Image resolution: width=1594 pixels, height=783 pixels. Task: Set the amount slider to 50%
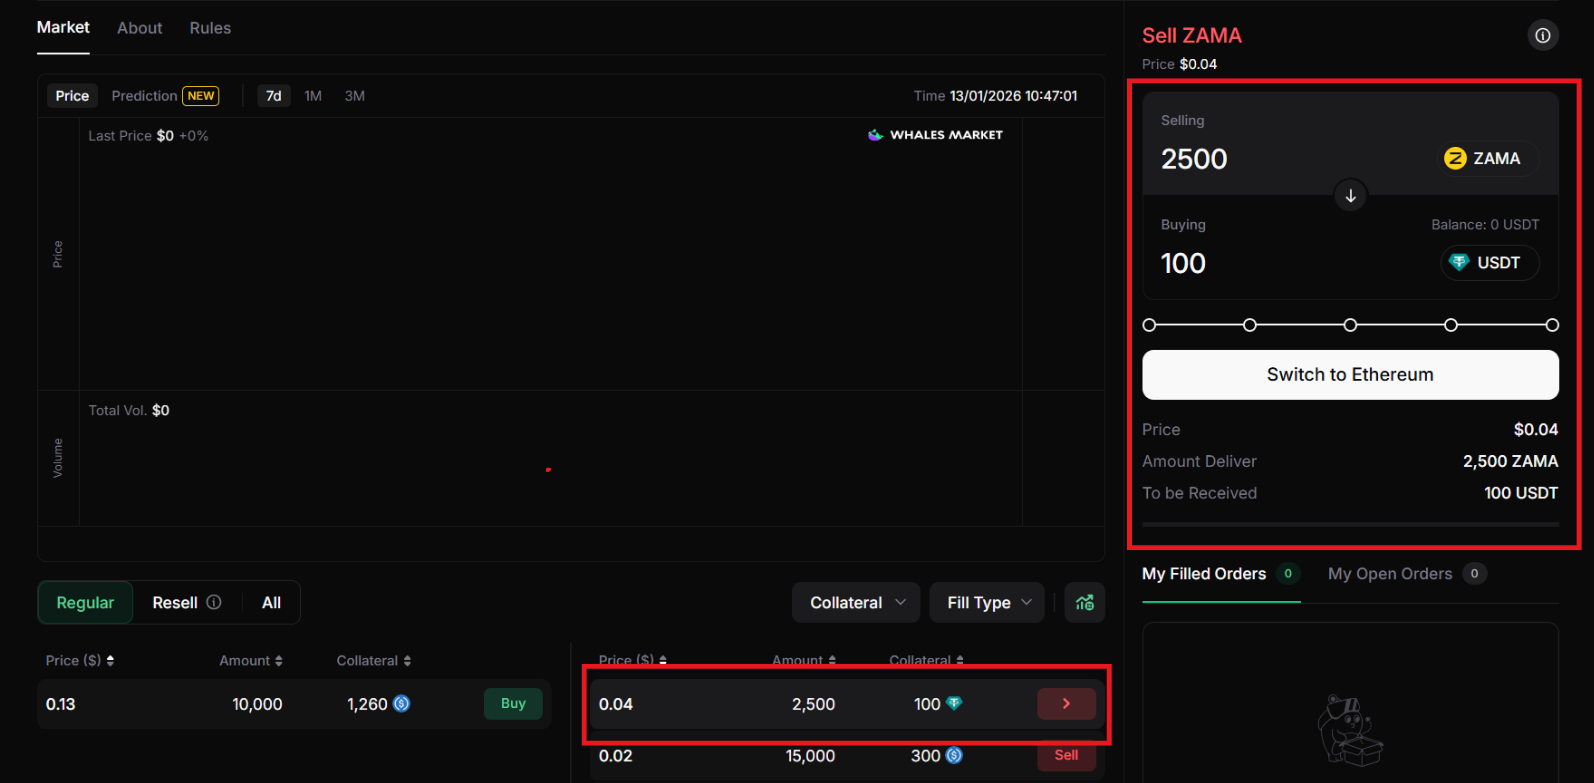(x=1350, y=325)
